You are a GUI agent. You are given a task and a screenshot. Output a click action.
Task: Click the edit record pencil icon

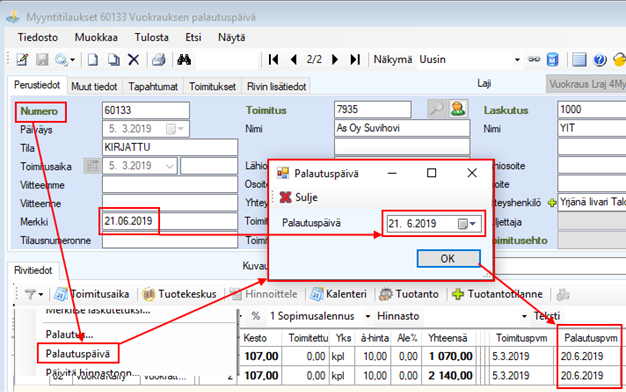pos(22,60)
